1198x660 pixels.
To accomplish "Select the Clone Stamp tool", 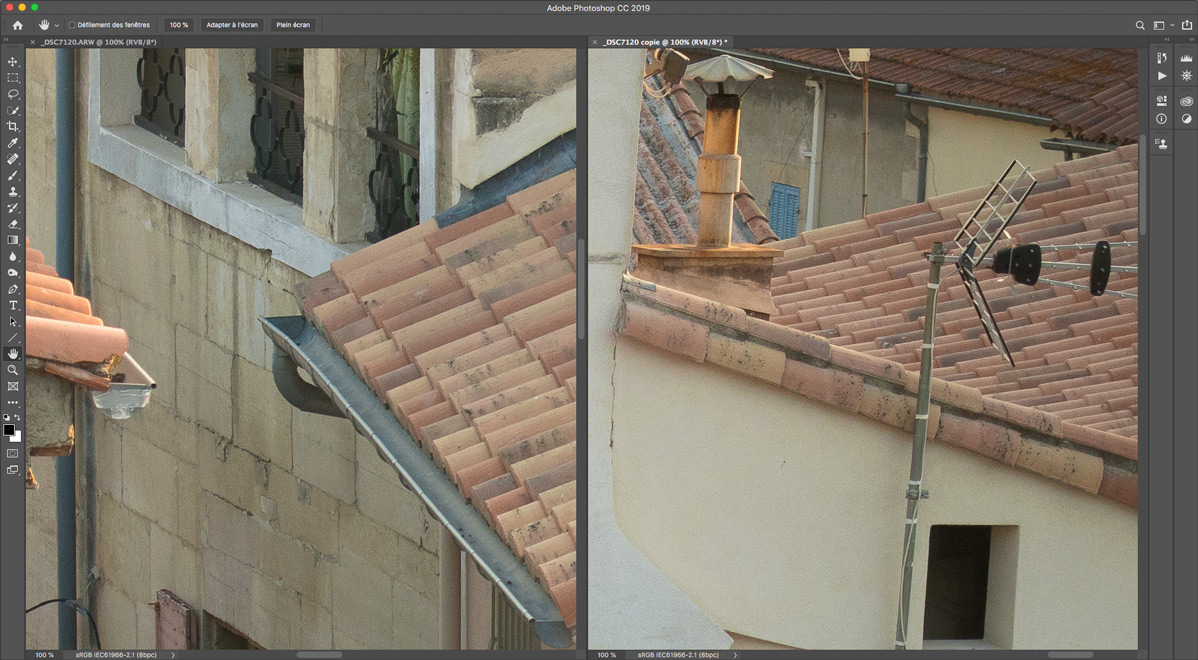I will point(13,192).
